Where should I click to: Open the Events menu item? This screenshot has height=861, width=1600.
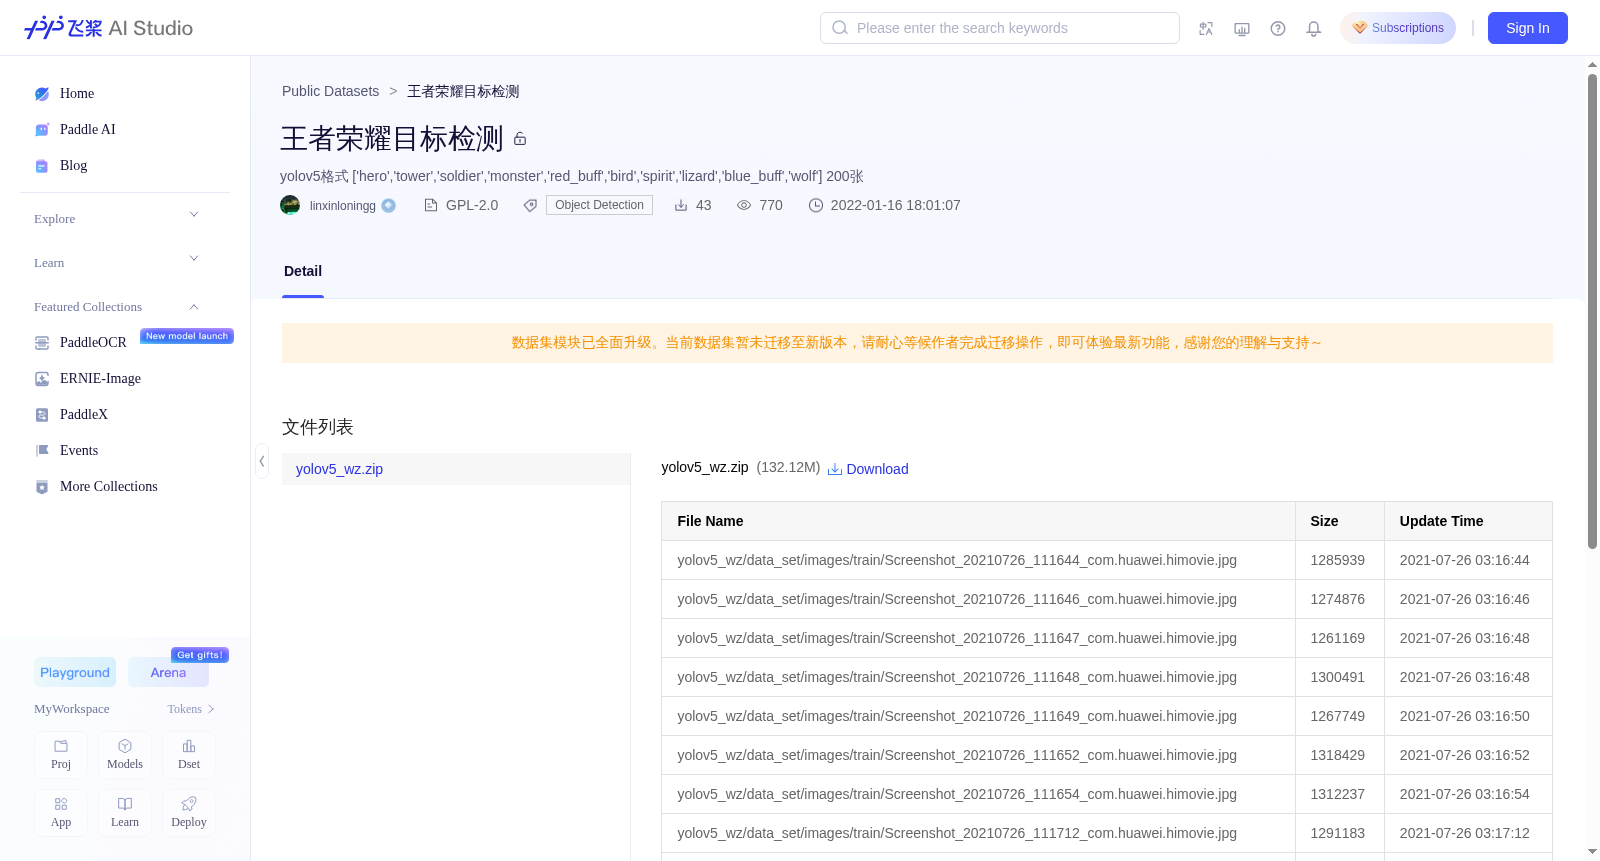coord(79,451)
